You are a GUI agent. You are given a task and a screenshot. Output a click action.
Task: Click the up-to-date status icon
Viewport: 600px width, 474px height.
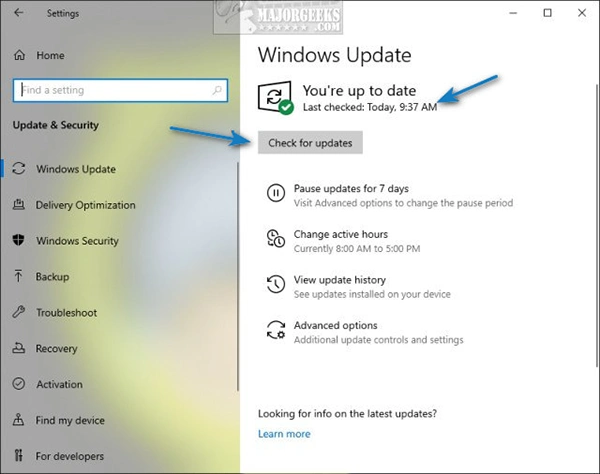pos(276,98)
